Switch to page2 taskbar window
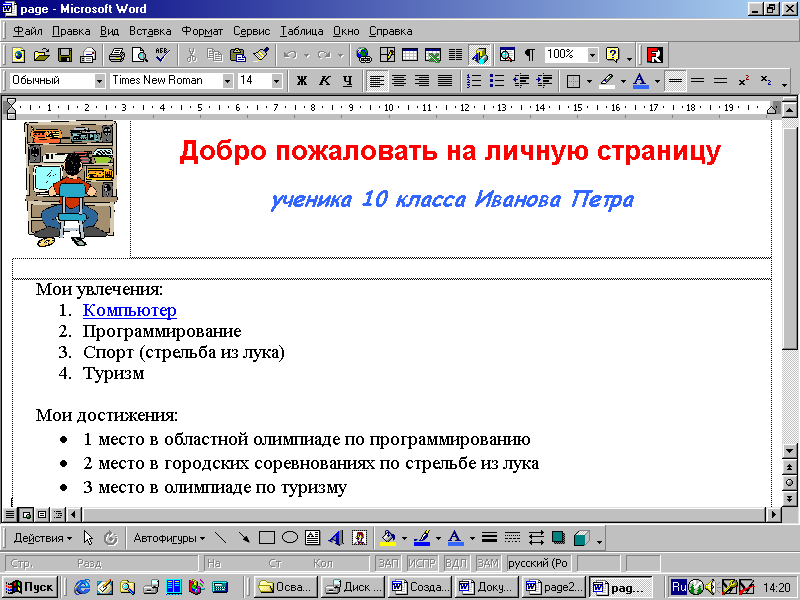 coord(554,587)
